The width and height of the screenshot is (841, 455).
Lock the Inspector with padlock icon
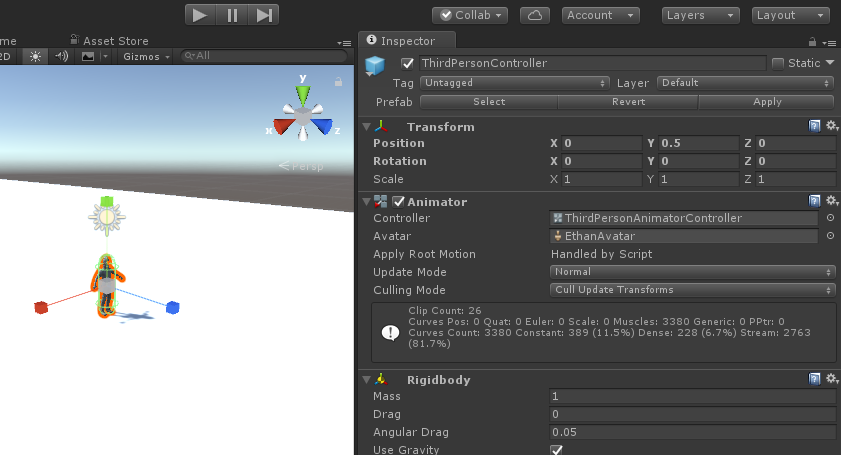point(812,42)
